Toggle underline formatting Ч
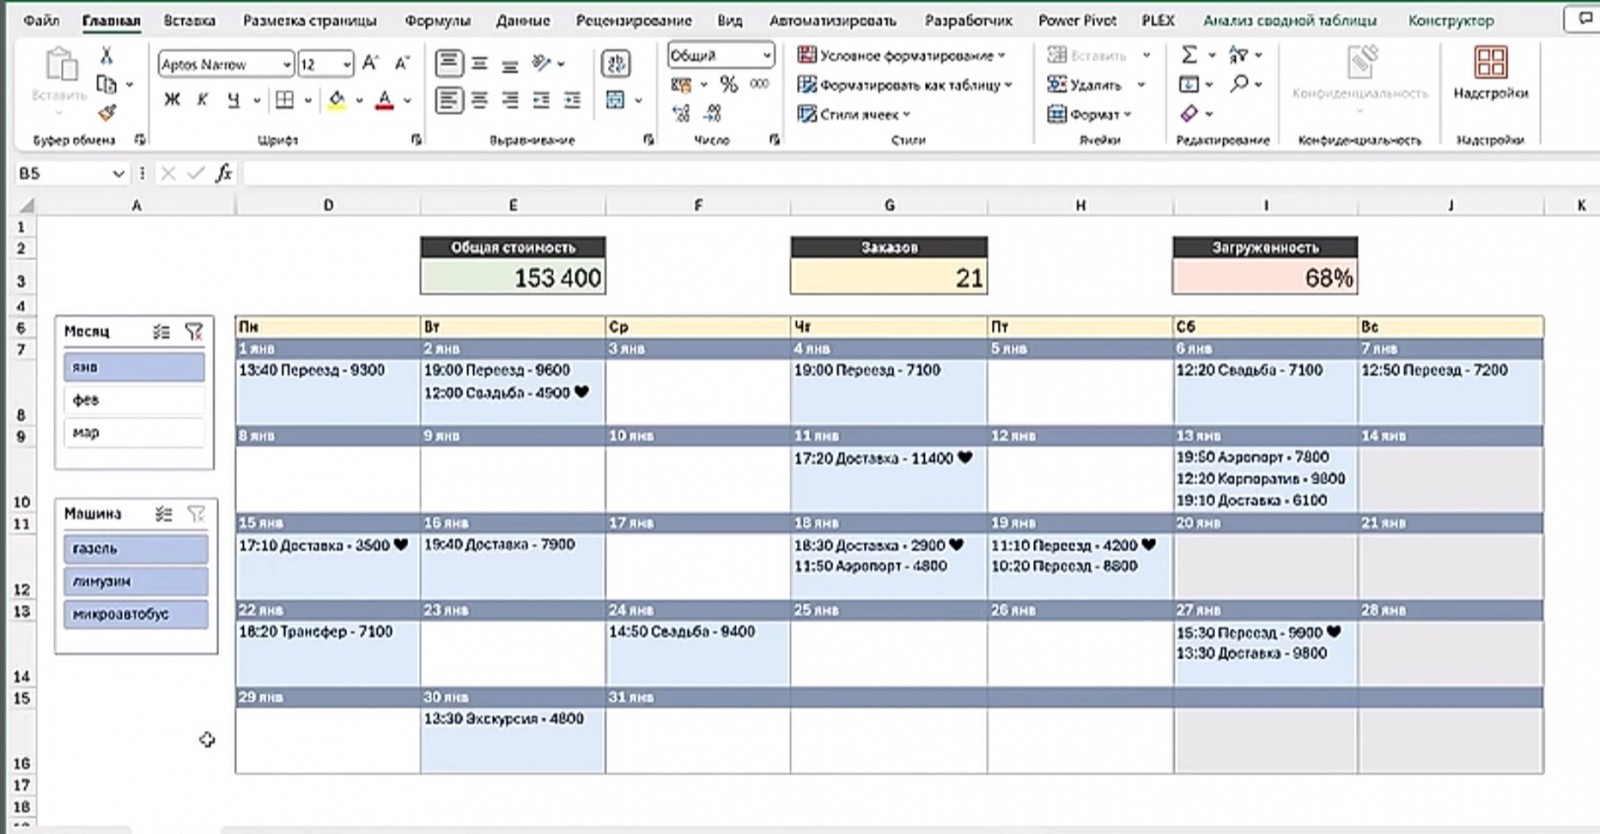Viewport: 1600px width, 834px height. click(233, 100)
